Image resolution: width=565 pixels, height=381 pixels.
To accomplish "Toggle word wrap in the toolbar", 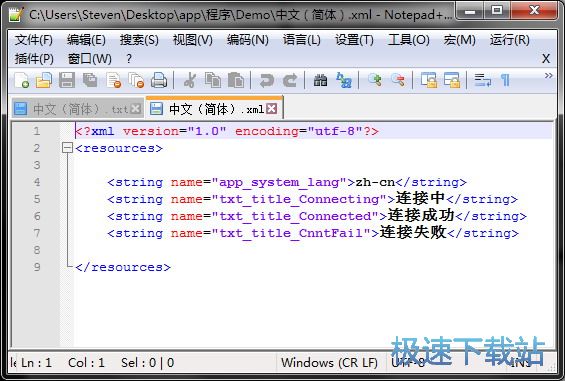I will coord(483,80).
